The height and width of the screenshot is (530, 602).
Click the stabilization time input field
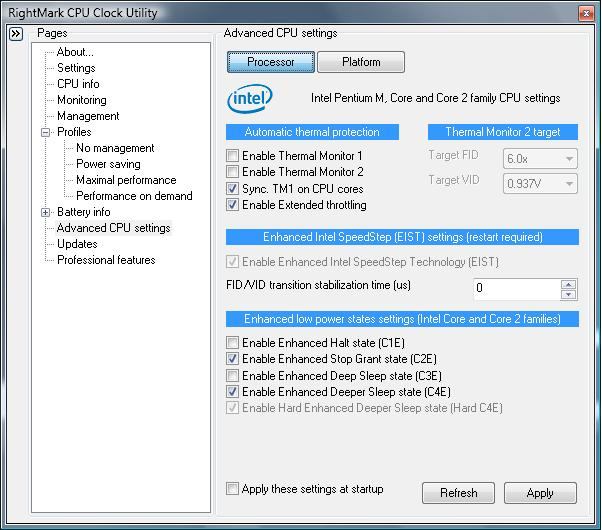(x=517, y=289)
